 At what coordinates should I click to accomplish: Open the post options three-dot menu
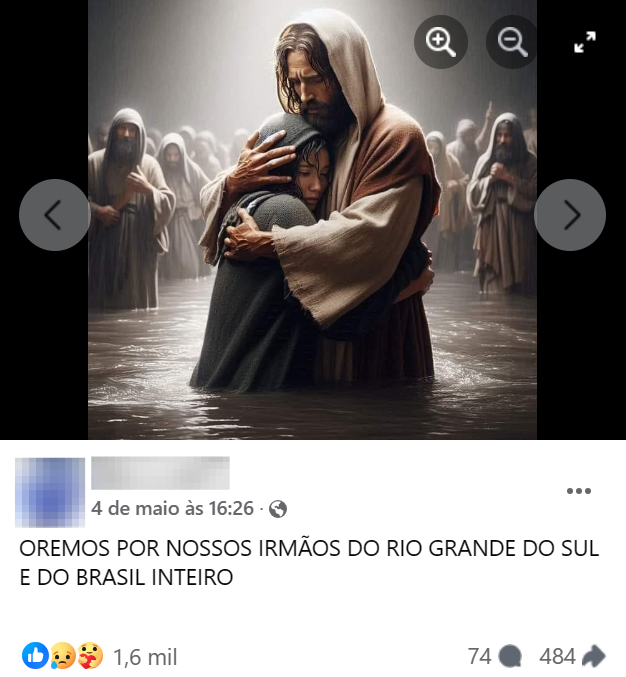pos(579,491)
